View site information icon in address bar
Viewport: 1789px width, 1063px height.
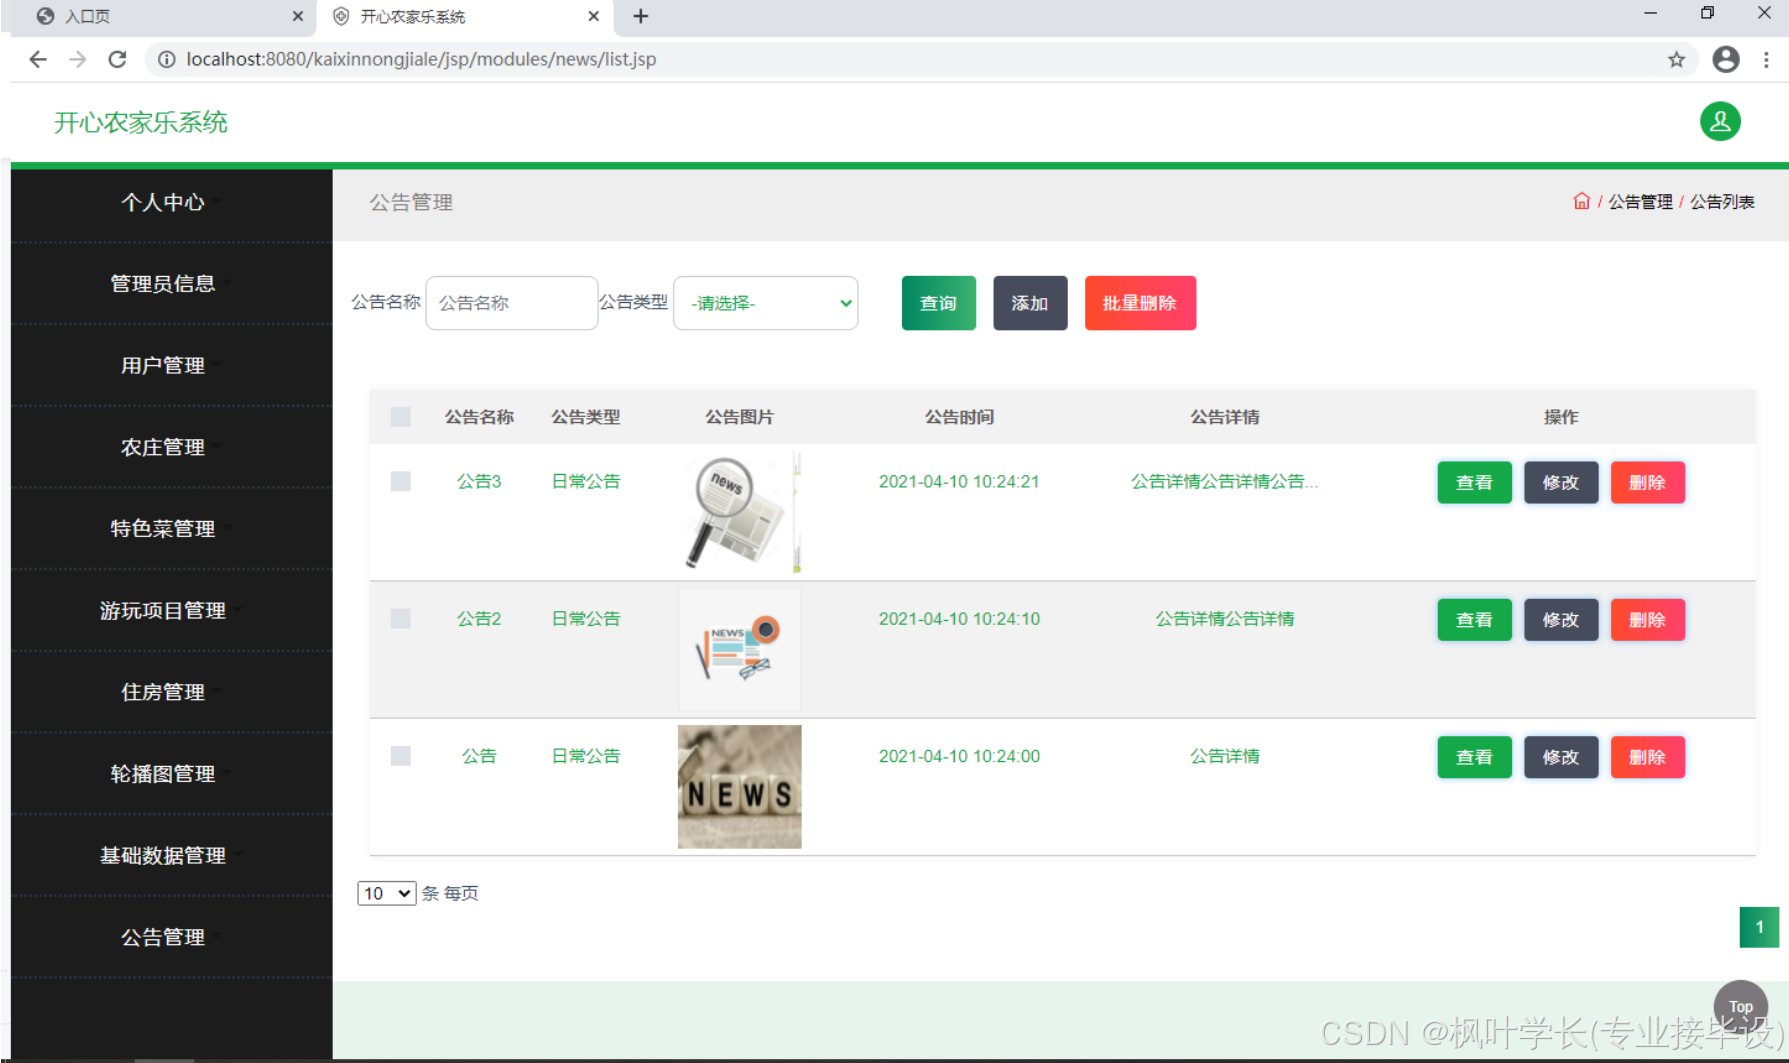tap(166, 59)
